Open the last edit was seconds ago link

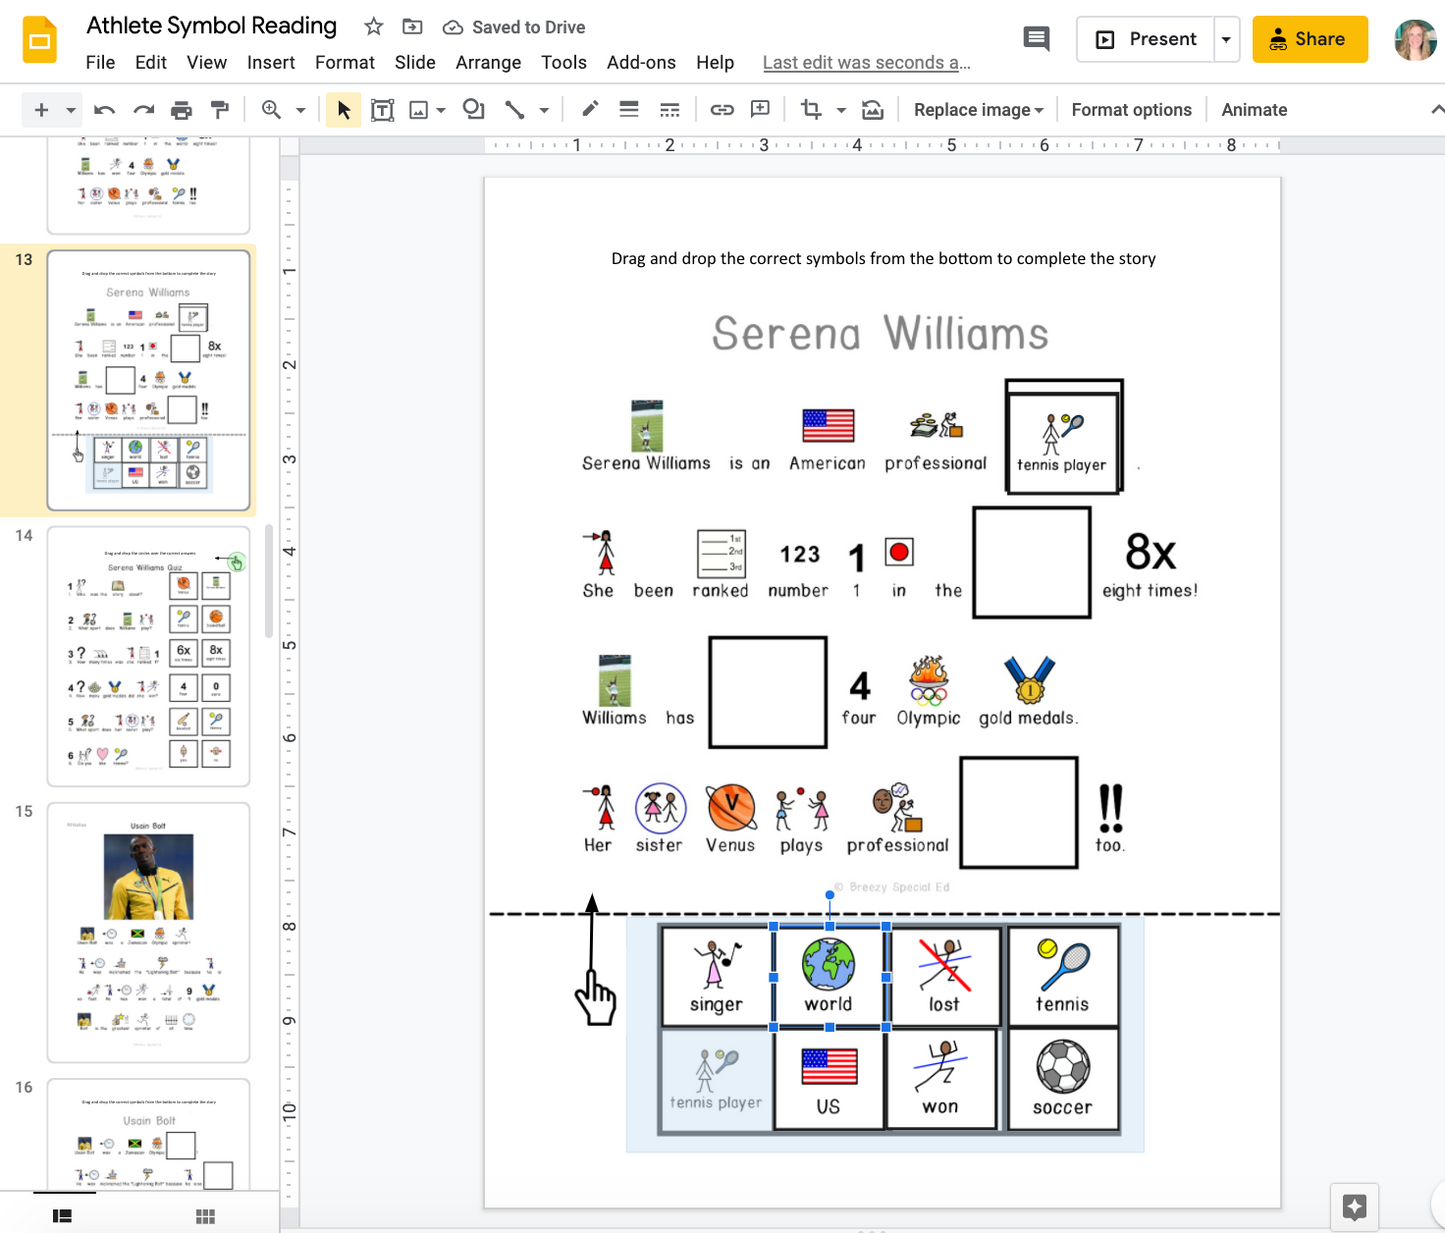pyautogui.click(x=866, y=62)
